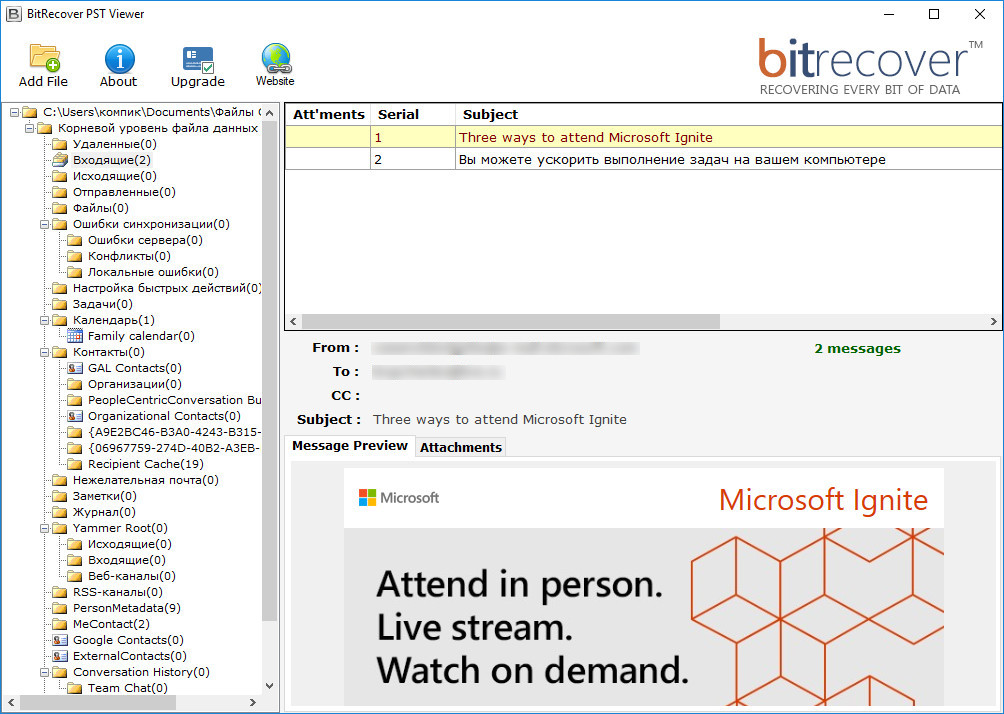Click the RSS-каналы(0) folder icon

[x=60, y=592]
